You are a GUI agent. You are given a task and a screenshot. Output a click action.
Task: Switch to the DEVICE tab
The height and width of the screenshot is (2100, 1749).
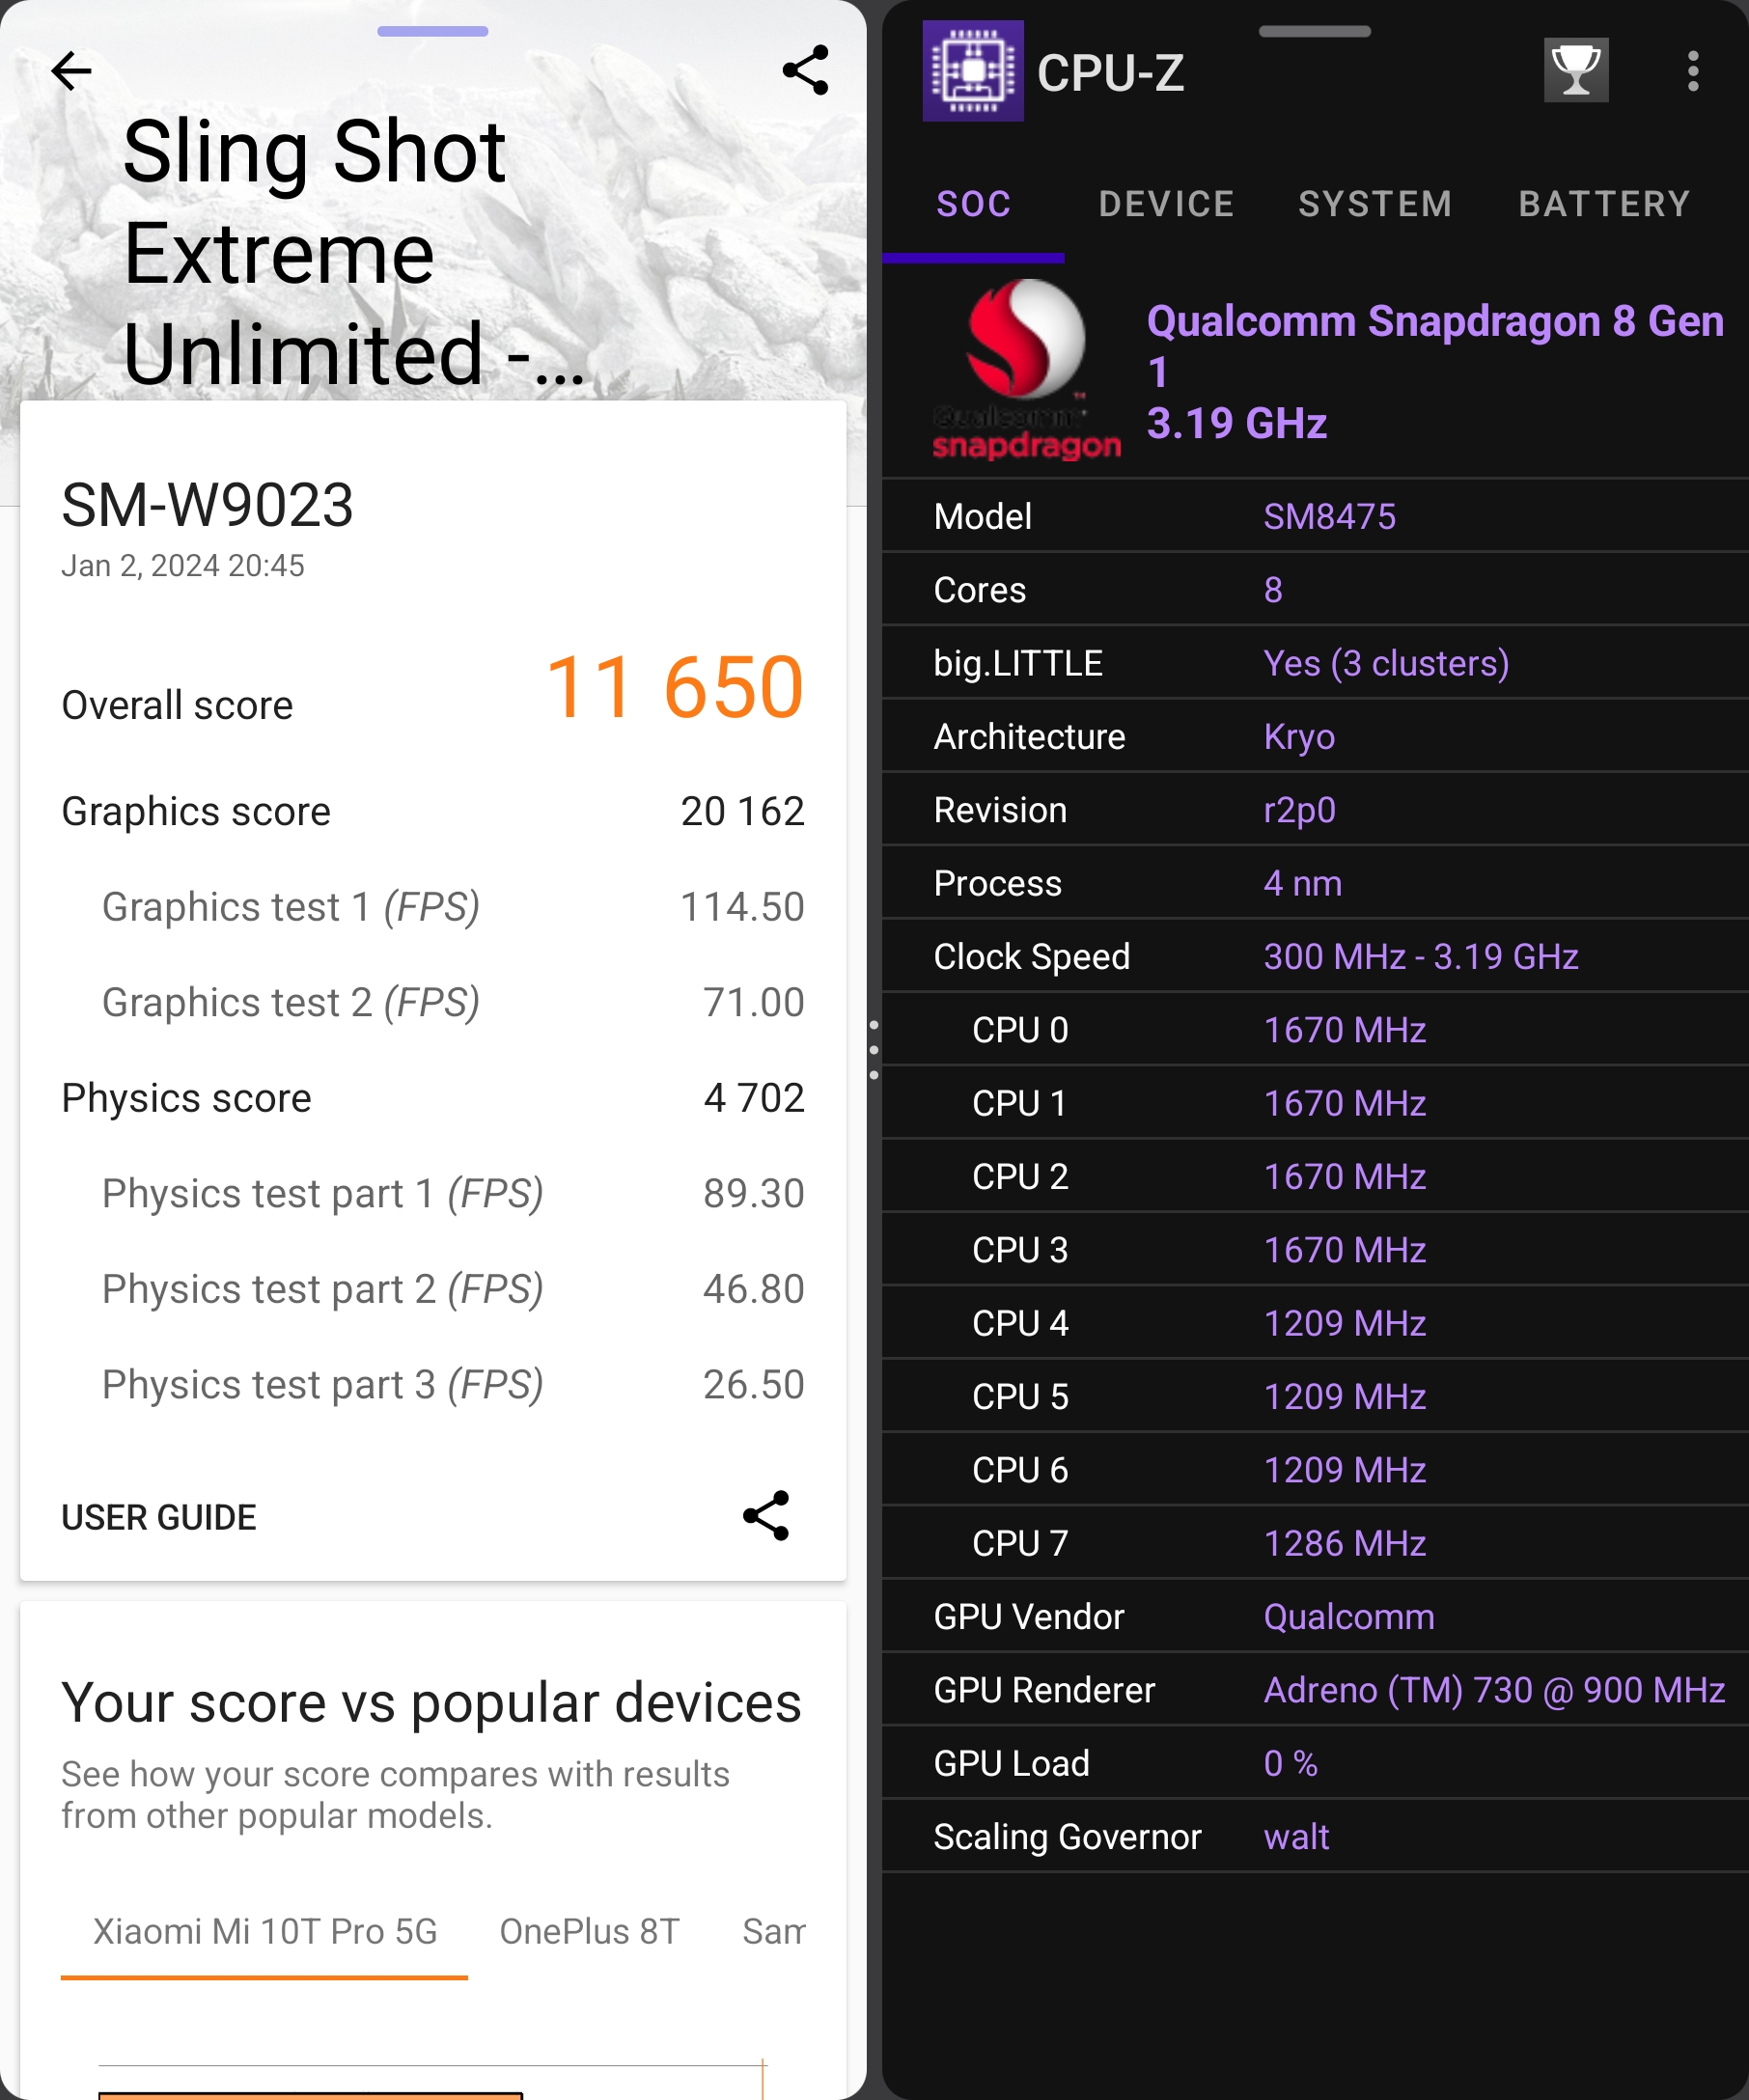(1166, 204)
